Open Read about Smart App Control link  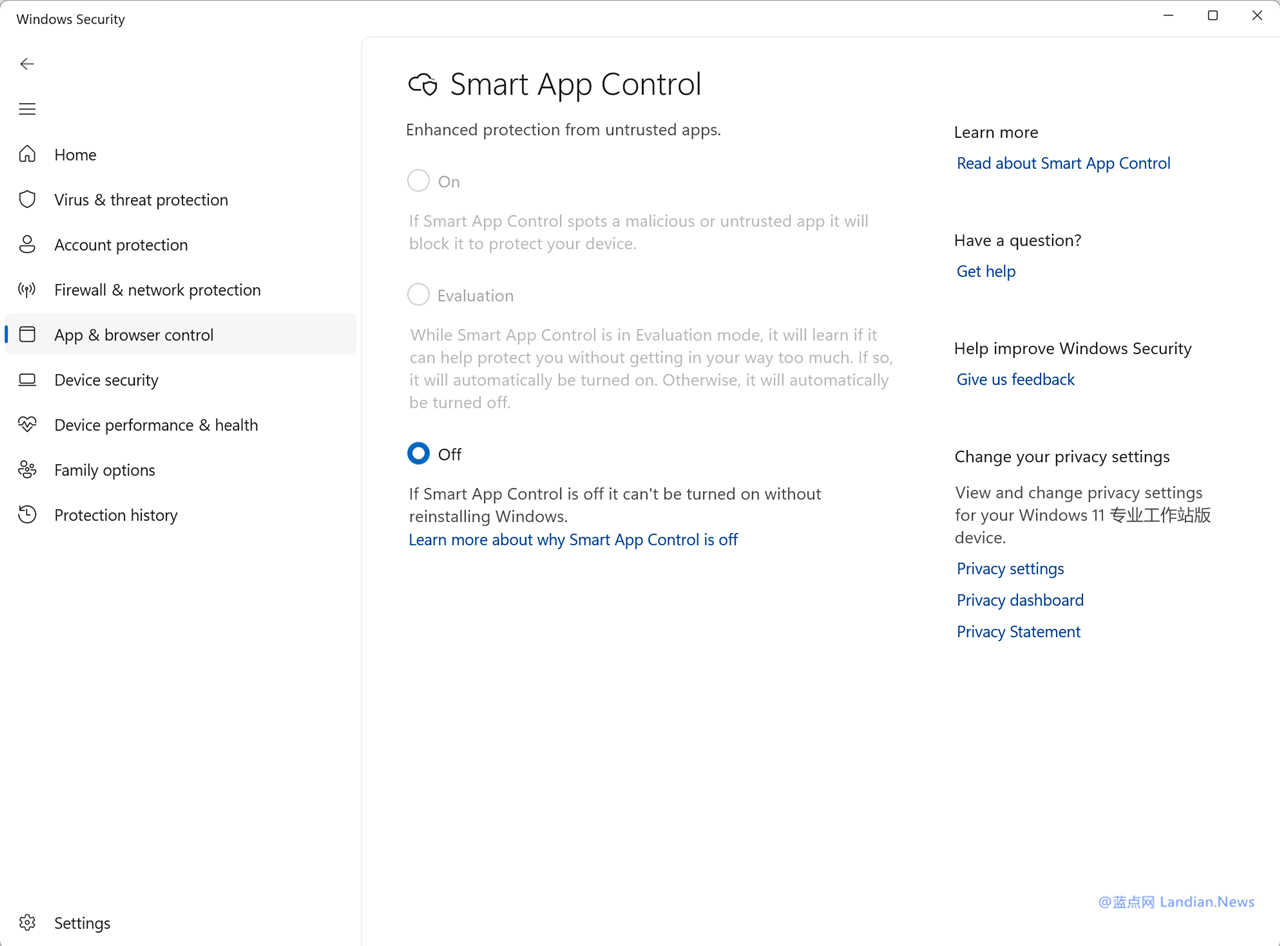[x=1063, y=163]
